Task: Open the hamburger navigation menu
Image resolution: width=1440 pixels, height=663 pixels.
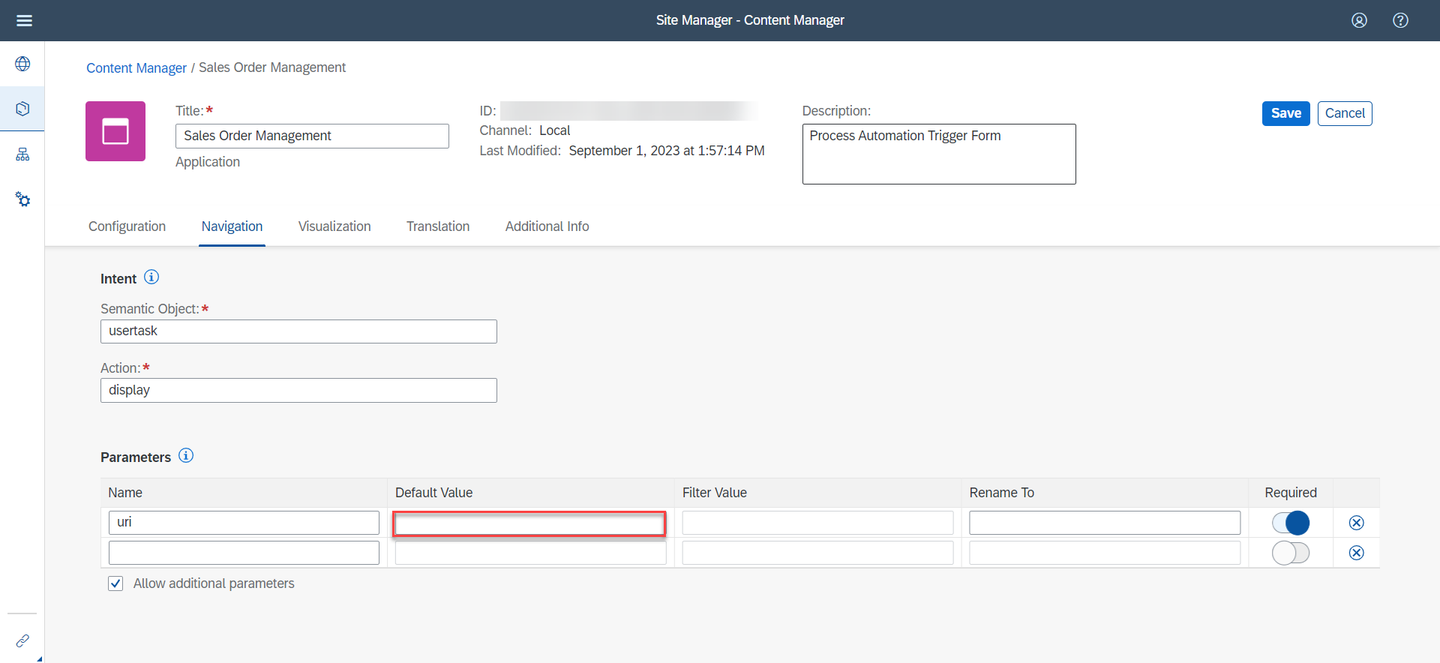Action: coord(24,20)
